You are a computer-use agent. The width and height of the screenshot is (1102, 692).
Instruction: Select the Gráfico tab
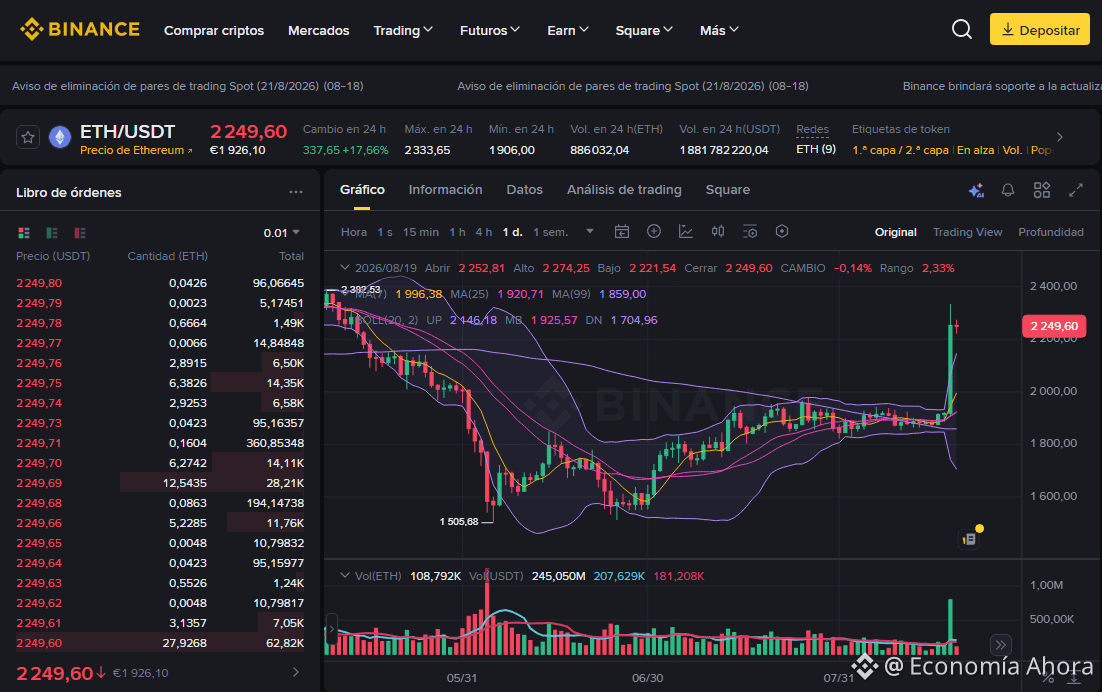tap(362, 190)
